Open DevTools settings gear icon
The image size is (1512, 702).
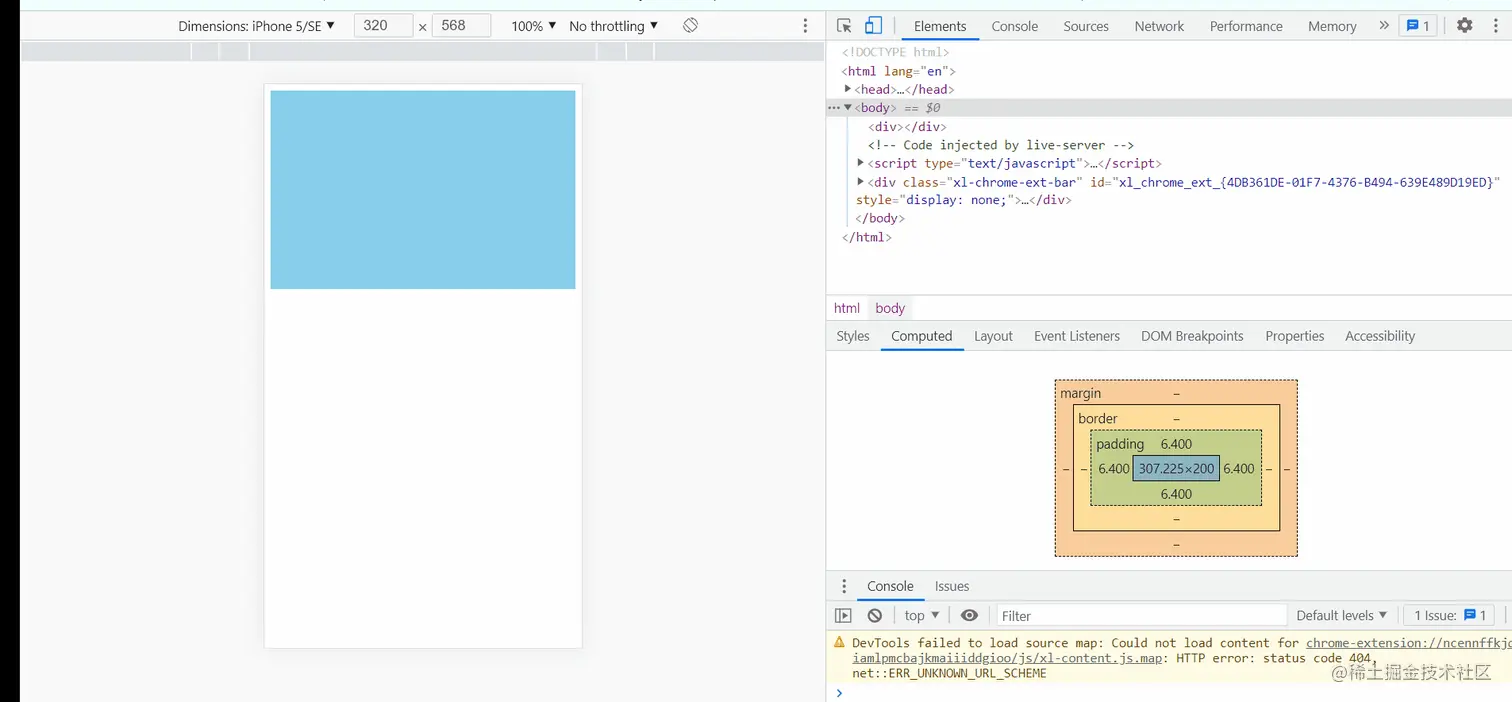coord(1464,26)
